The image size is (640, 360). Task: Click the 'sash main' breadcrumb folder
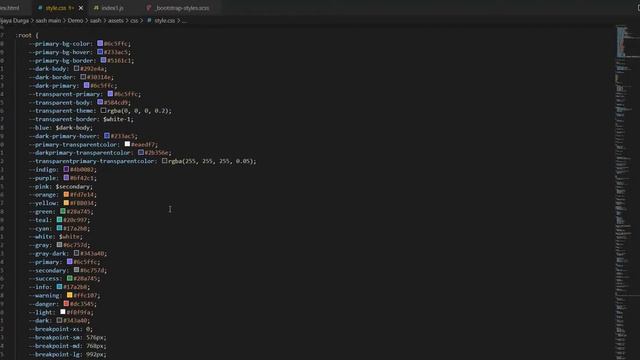click(x=48, y=20)
